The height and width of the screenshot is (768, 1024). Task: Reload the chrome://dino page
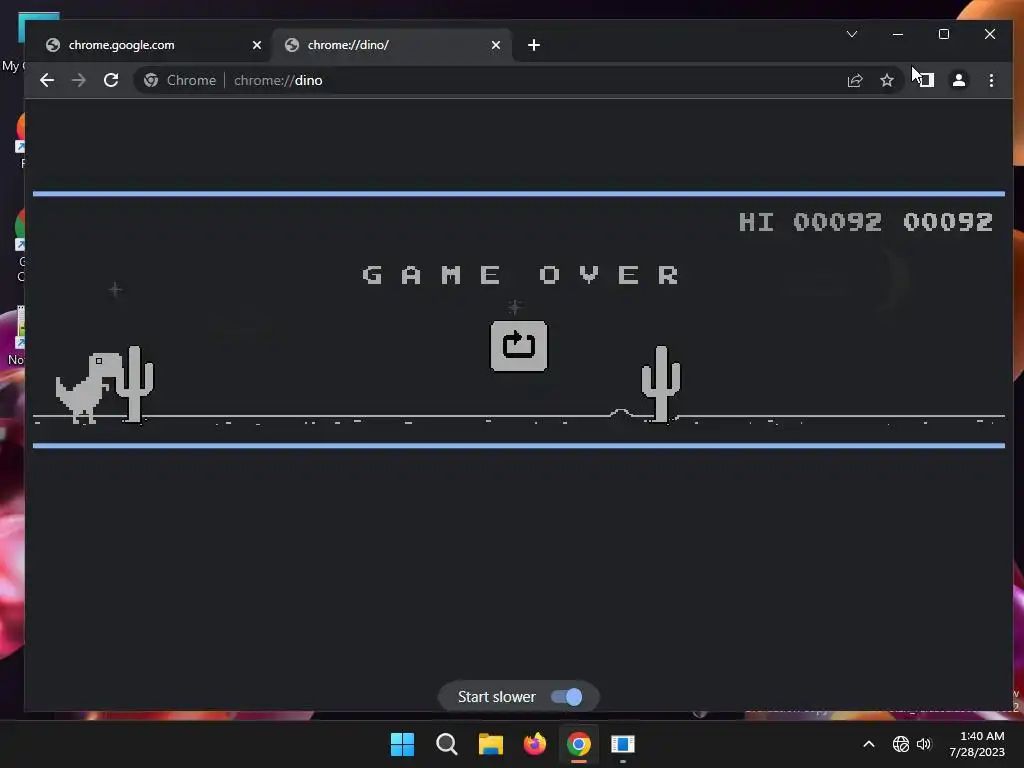[111, 80]
